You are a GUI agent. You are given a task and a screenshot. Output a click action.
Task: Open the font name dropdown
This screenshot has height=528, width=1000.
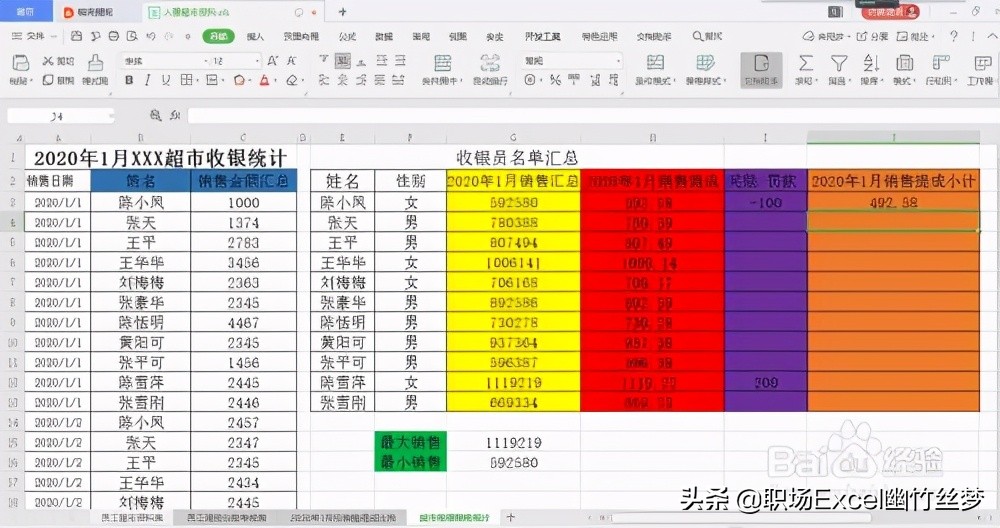(206, 61)
